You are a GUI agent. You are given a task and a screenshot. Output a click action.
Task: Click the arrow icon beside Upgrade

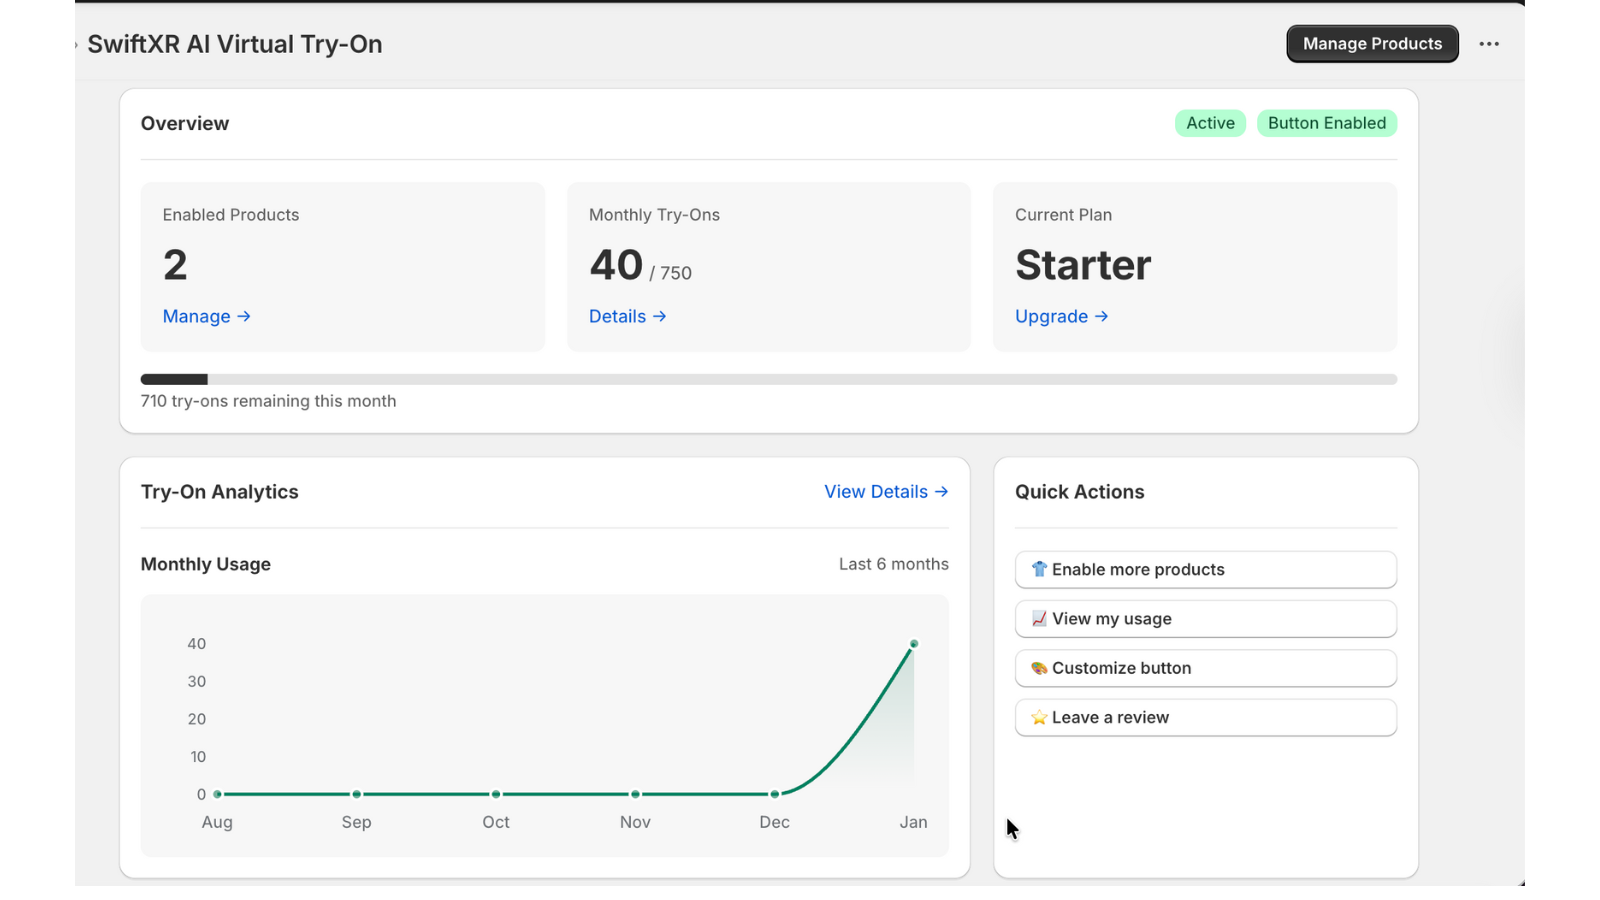(x=1101, y=316)
